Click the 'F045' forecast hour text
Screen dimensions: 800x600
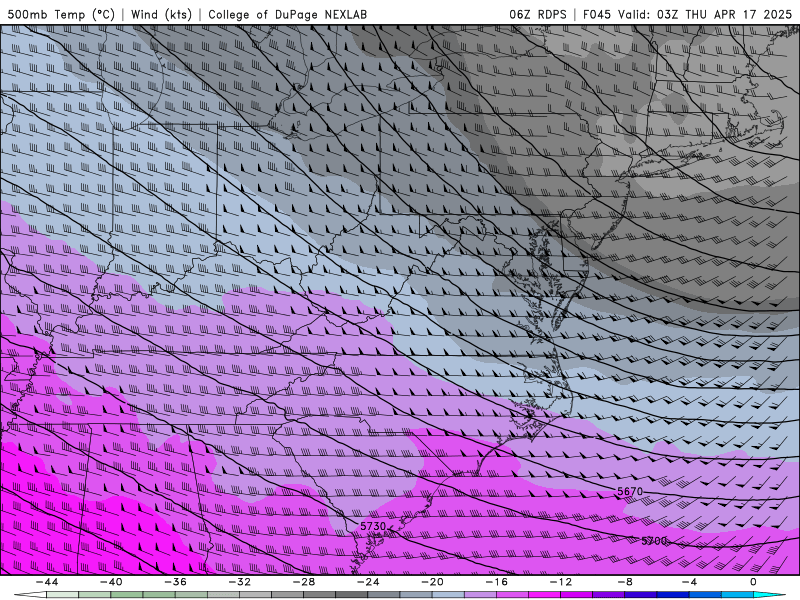596,14
